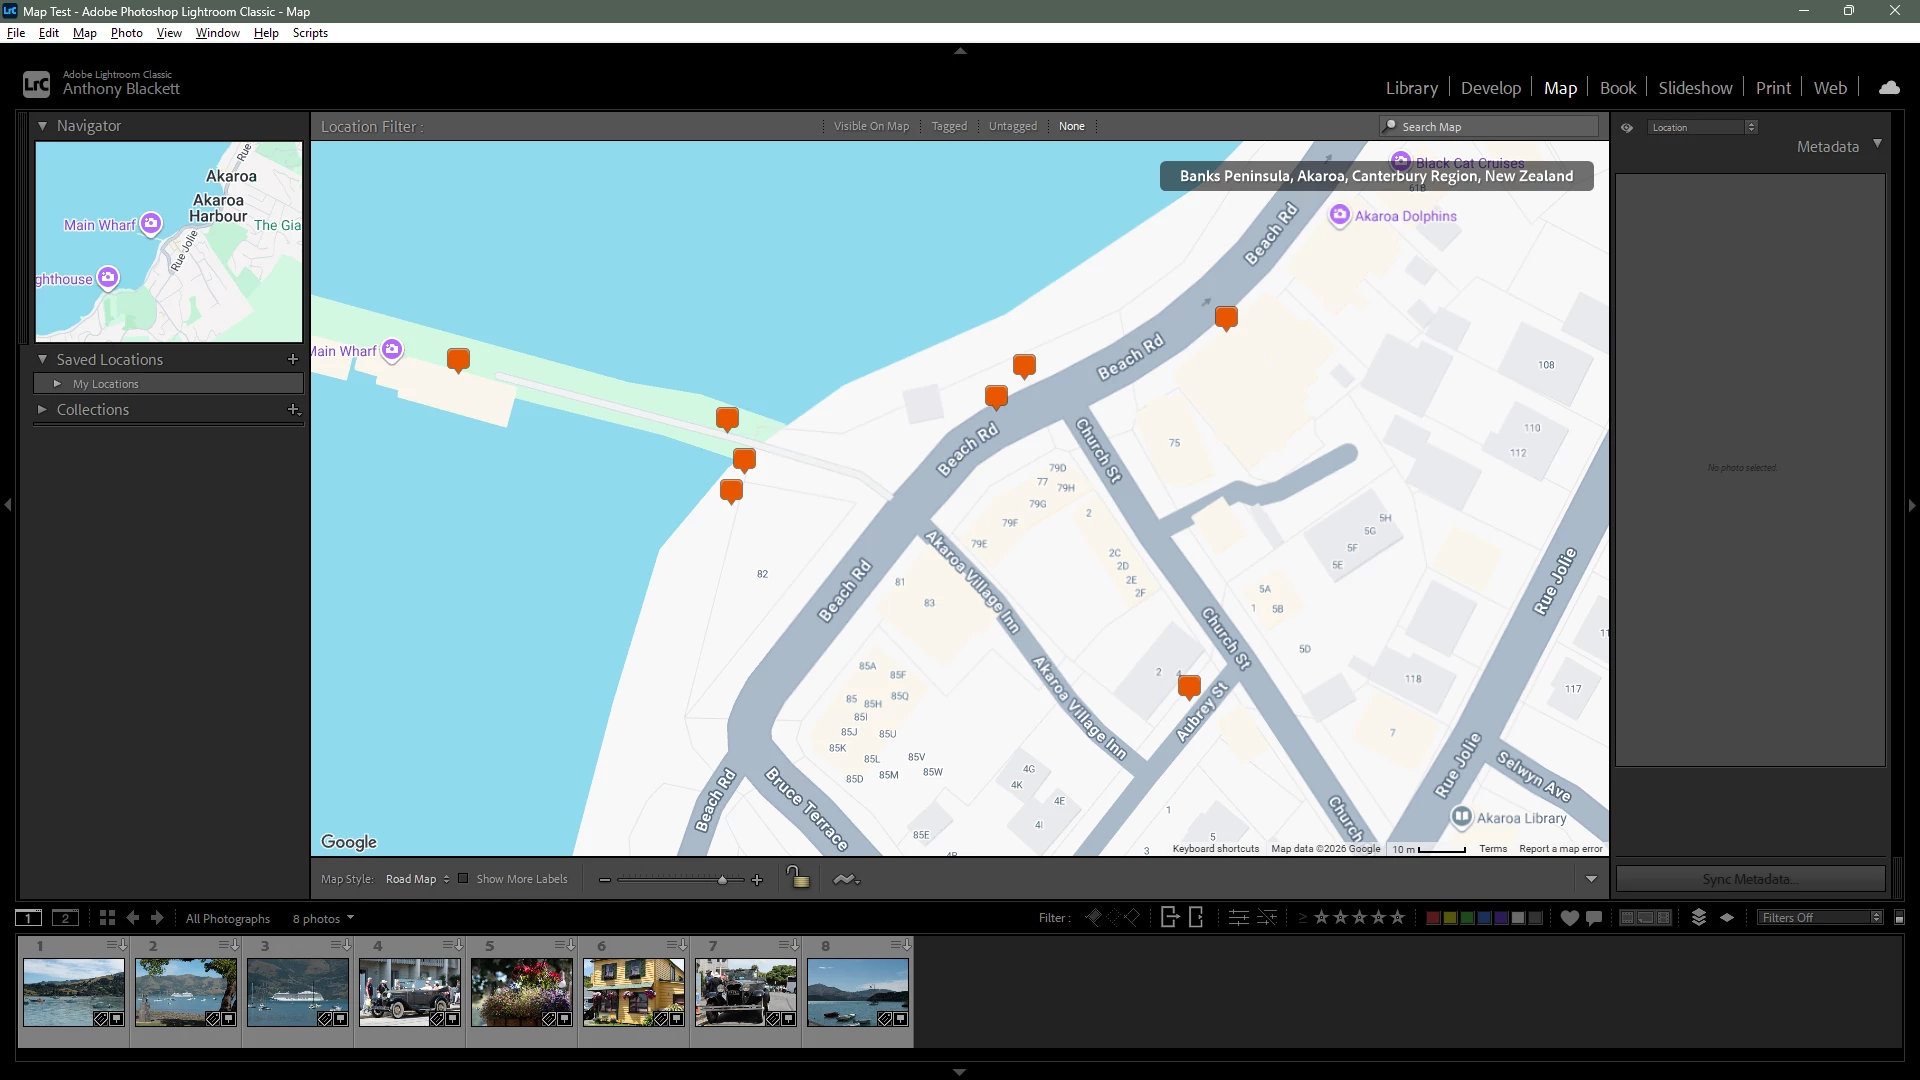Go forward with the right arrow icon
1920x1080 pixels.
click(x=157, y=918)
